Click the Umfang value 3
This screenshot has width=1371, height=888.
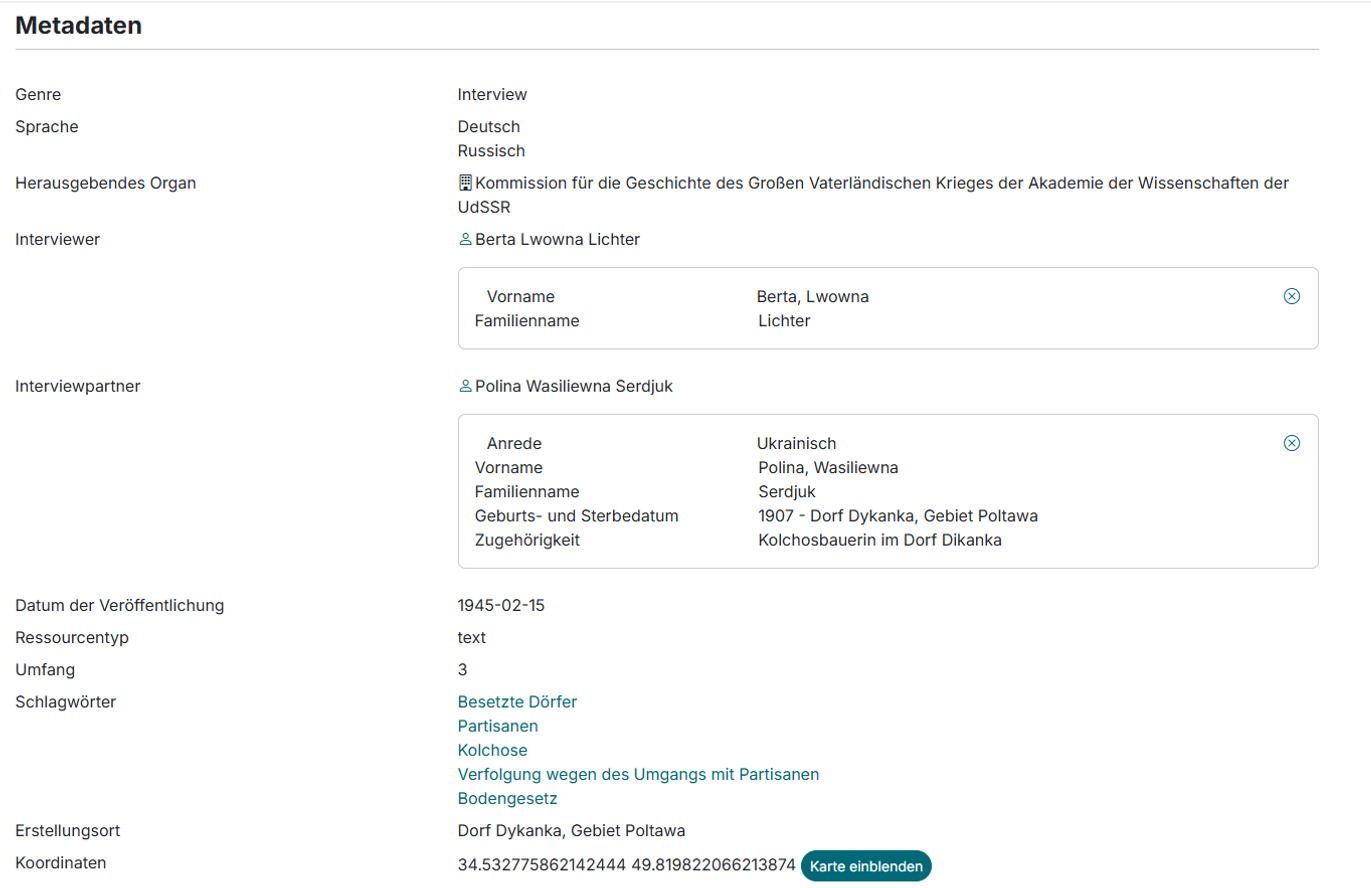462,669
